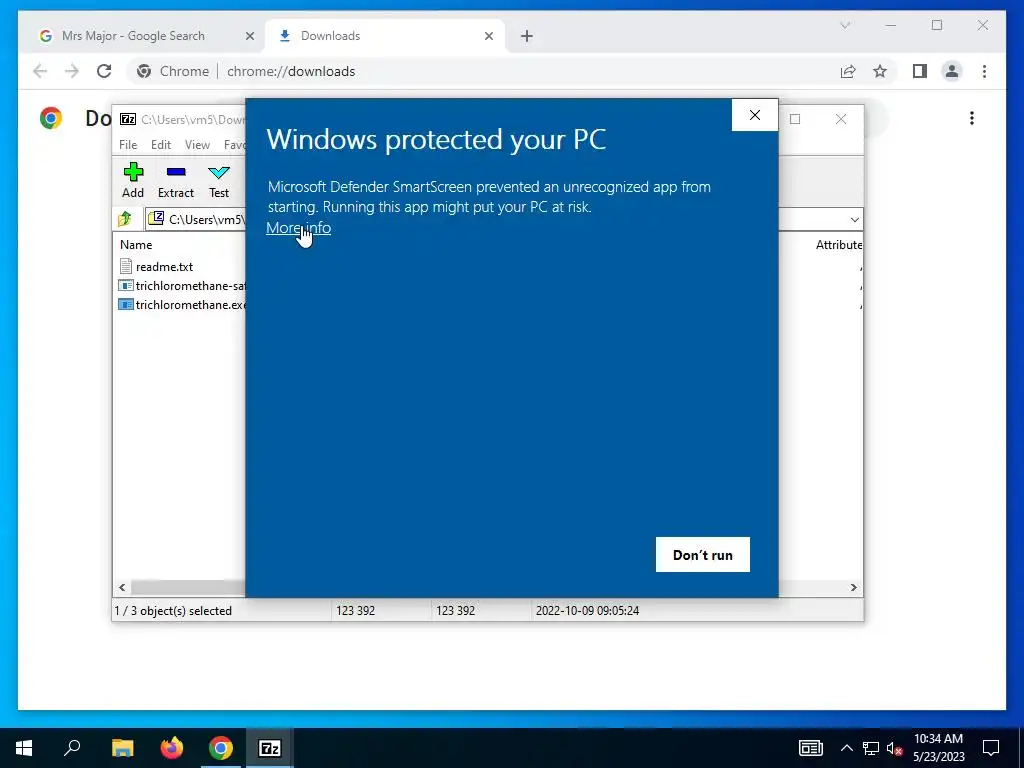Expand the 7-Zip address path dropdown
This screenshot has width=1024, height=768.
click(x=854, y=219)
